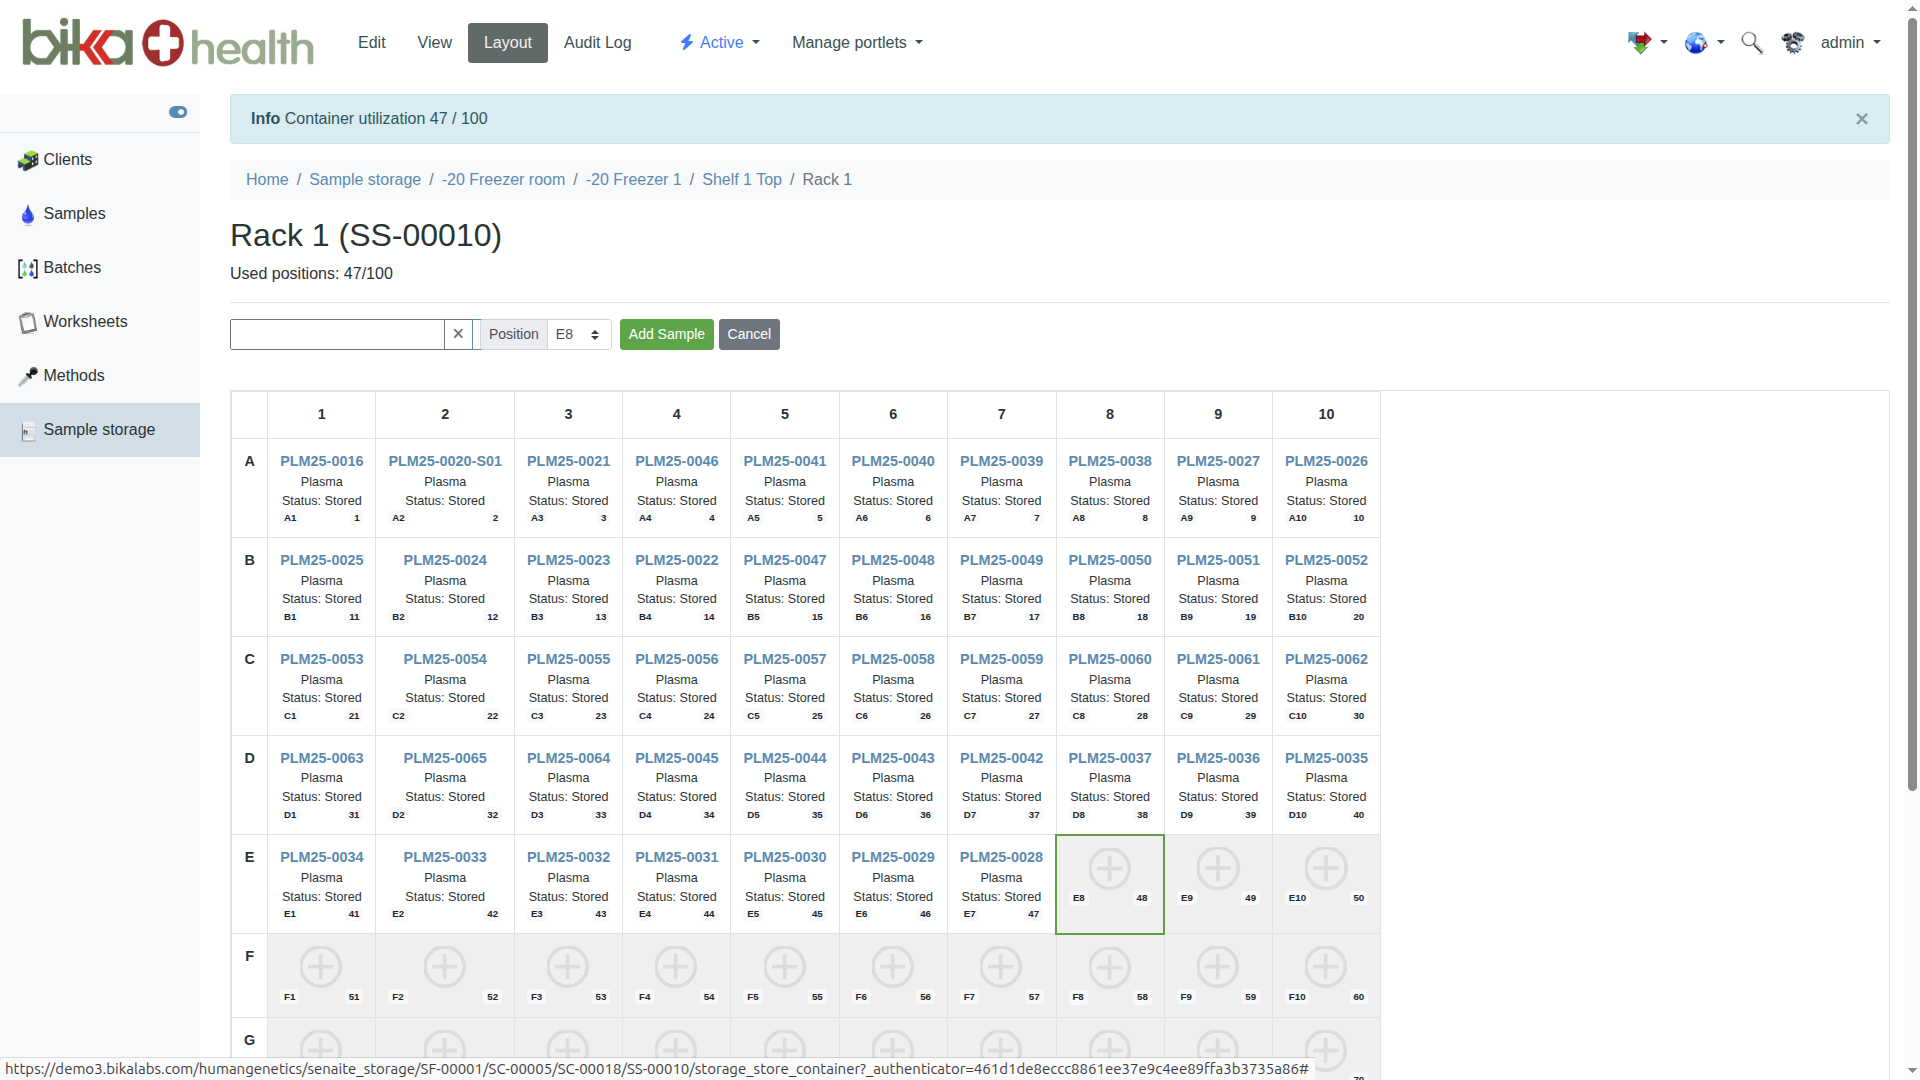The image size is (1920, 1080).
Task: Click the Batches icon in sidebar
Action: [28, 268]
